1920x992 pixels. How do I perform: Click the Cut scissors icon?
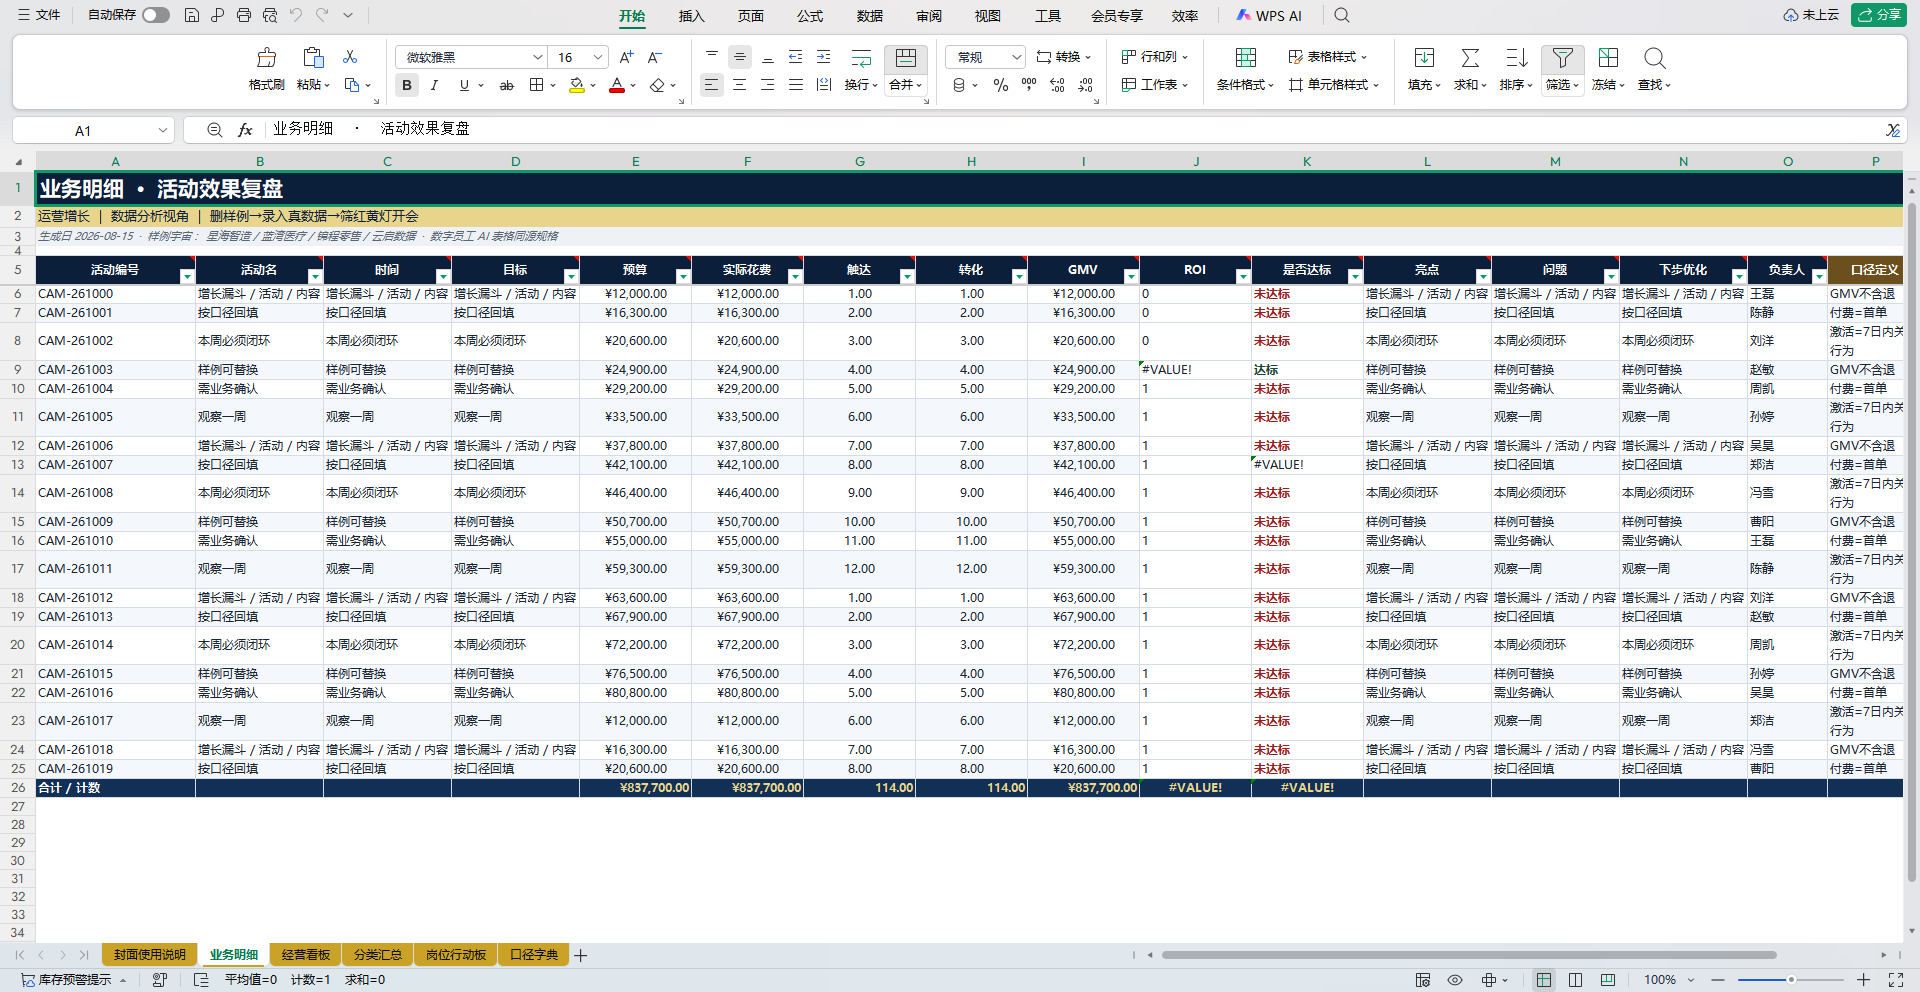[x=350, y=57]
